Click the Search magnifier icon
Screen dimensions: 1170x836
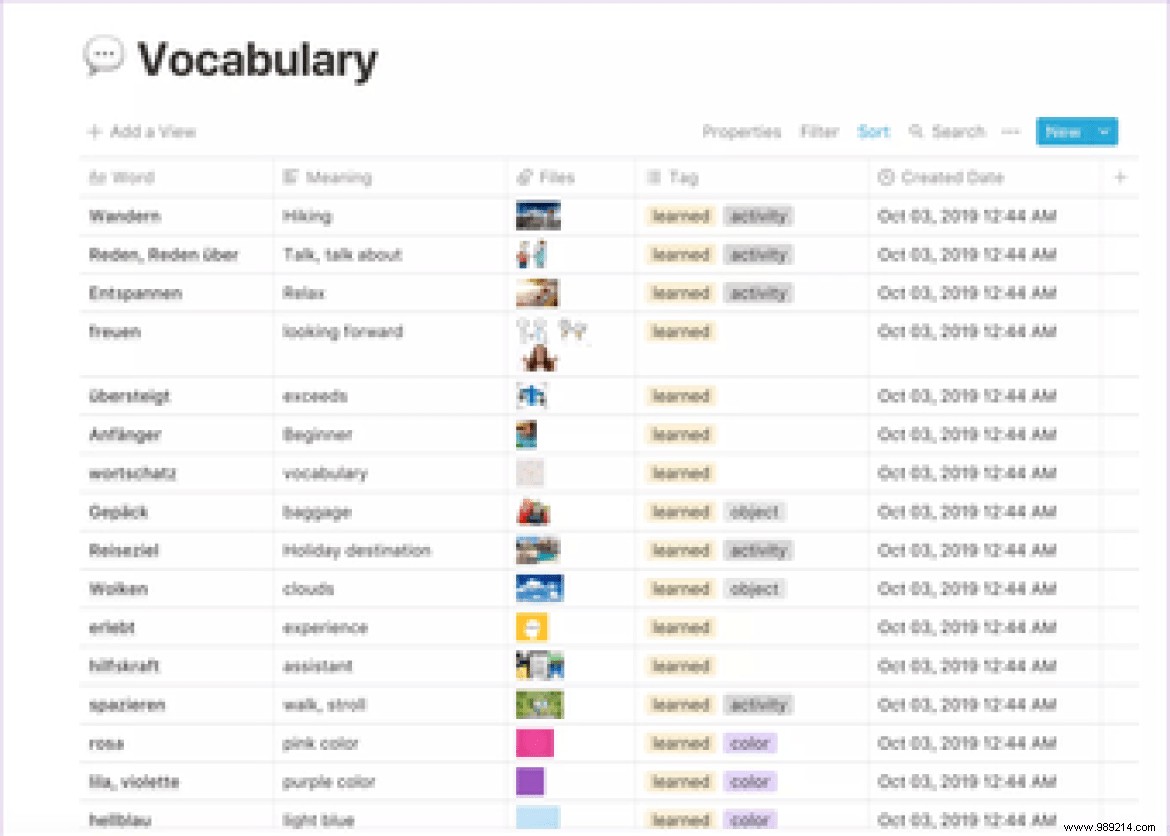[916, 132]
